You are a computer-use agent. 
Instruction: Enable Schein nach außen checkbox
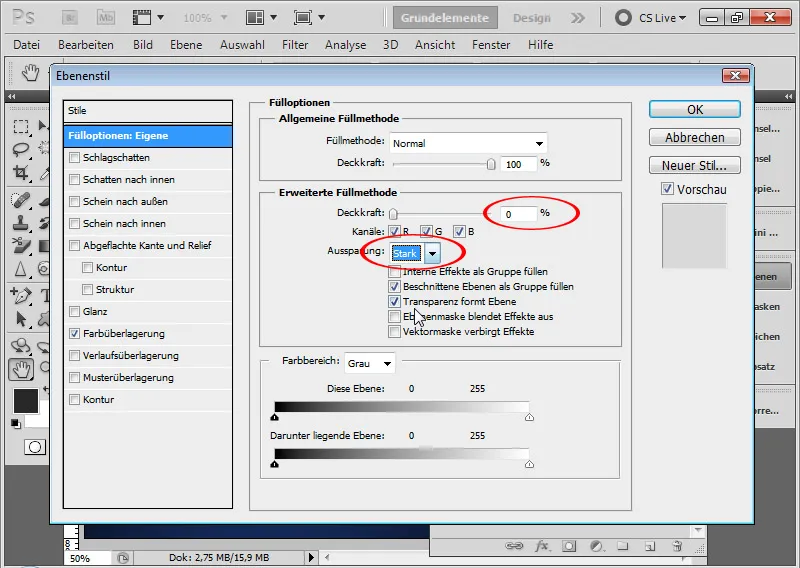(74, 202)
